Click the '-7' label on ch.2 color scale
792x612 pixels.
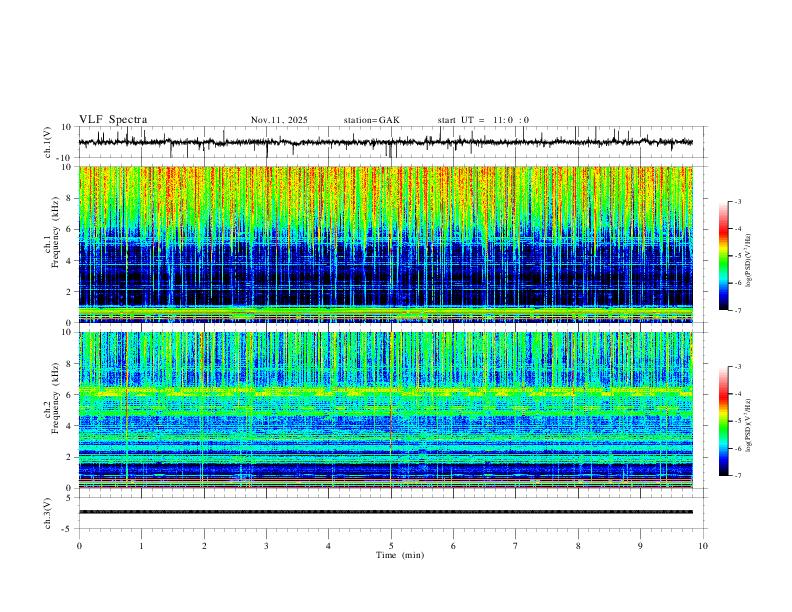[737, 475]
